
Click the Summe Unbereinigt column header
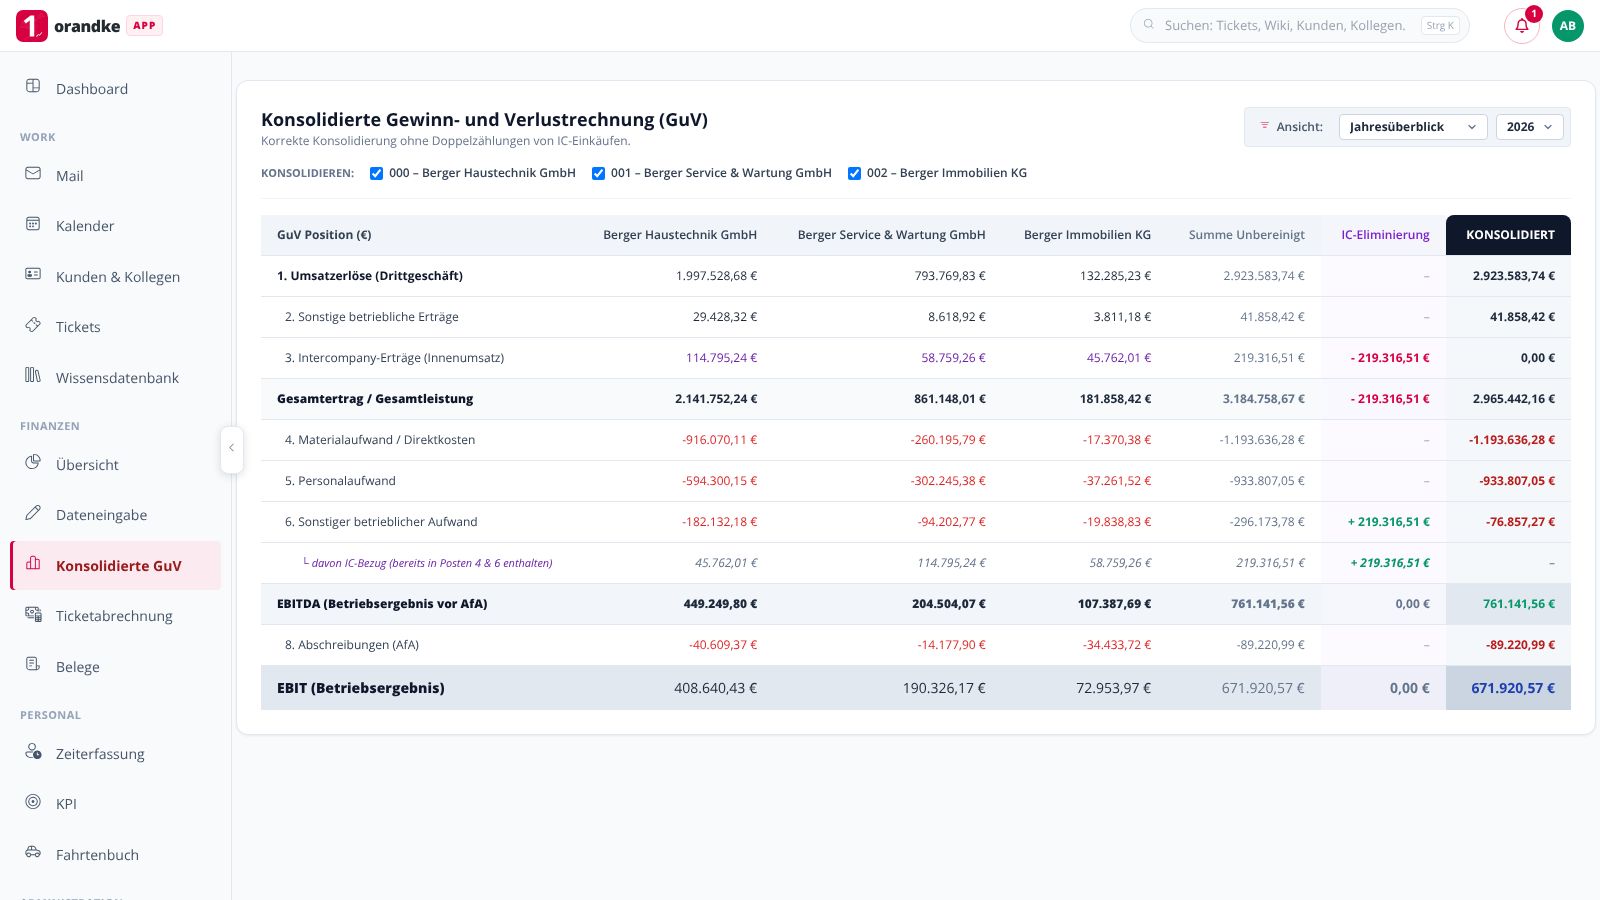(x=1247, y=235)
